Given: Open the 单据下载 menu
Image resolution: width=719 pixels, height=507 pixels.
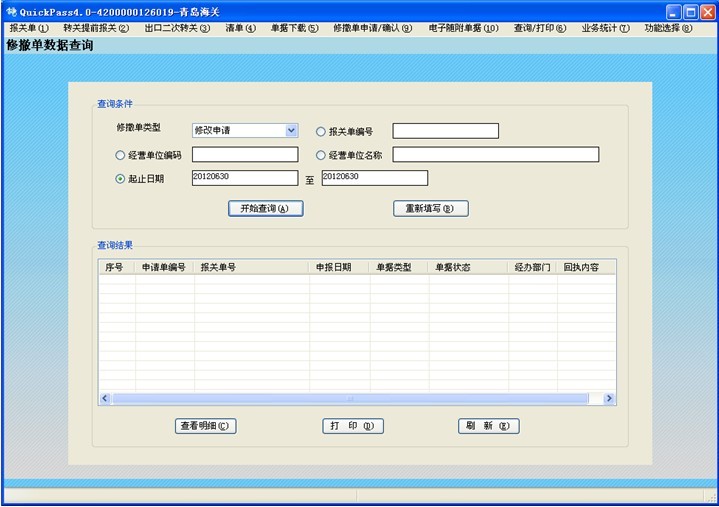Looking at the screenshot, I should click(x=294, y=28).
